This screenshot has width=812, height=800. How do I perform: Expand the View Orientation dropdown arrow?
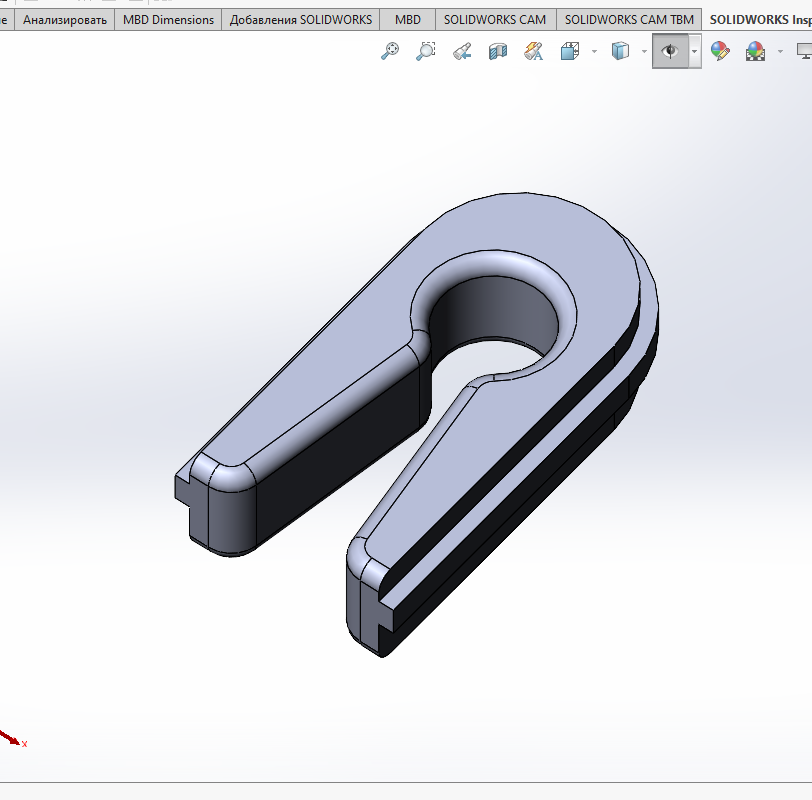(x=594, y=51)
